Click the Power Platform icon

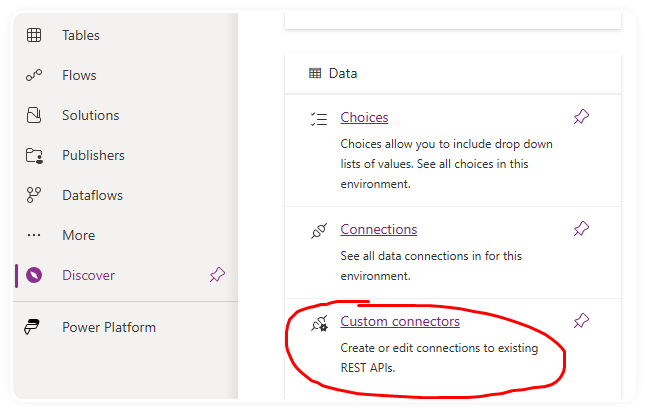coord(32,327)
